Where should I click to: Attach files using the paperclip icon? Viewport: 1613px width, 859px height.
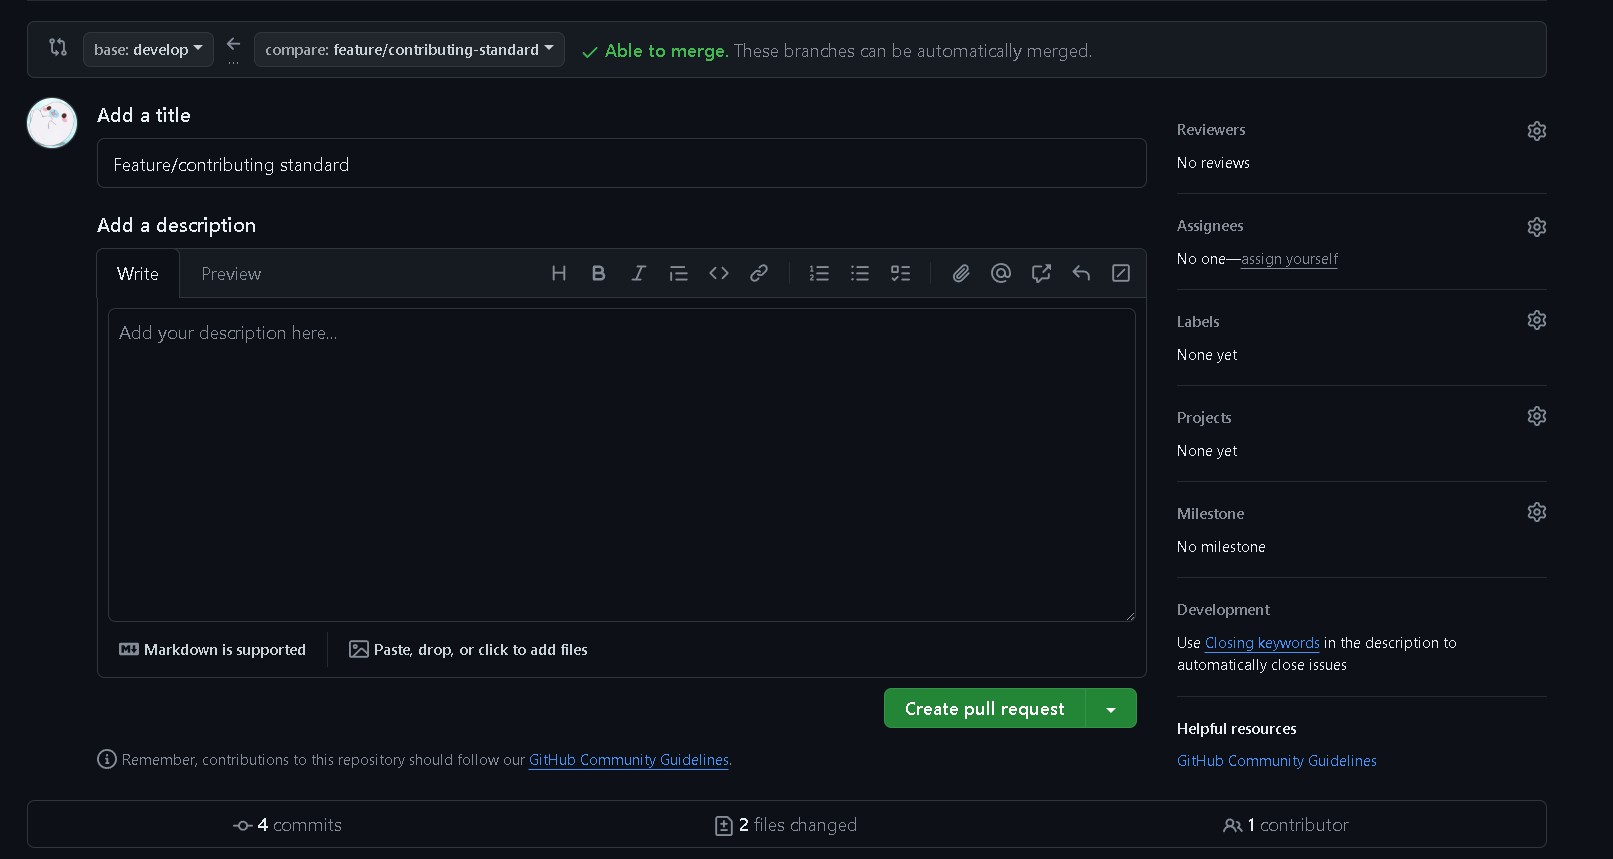pos(961,273)
